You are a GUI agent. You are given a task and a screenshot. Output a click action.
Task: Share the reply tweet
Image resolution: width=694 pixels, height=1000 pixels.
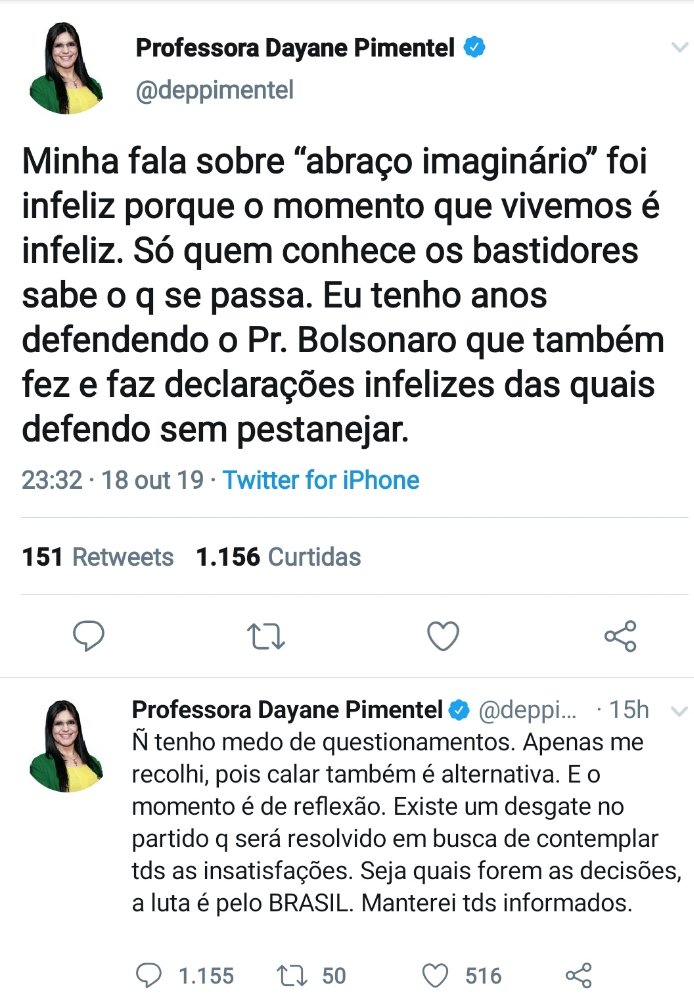point(579,975)
